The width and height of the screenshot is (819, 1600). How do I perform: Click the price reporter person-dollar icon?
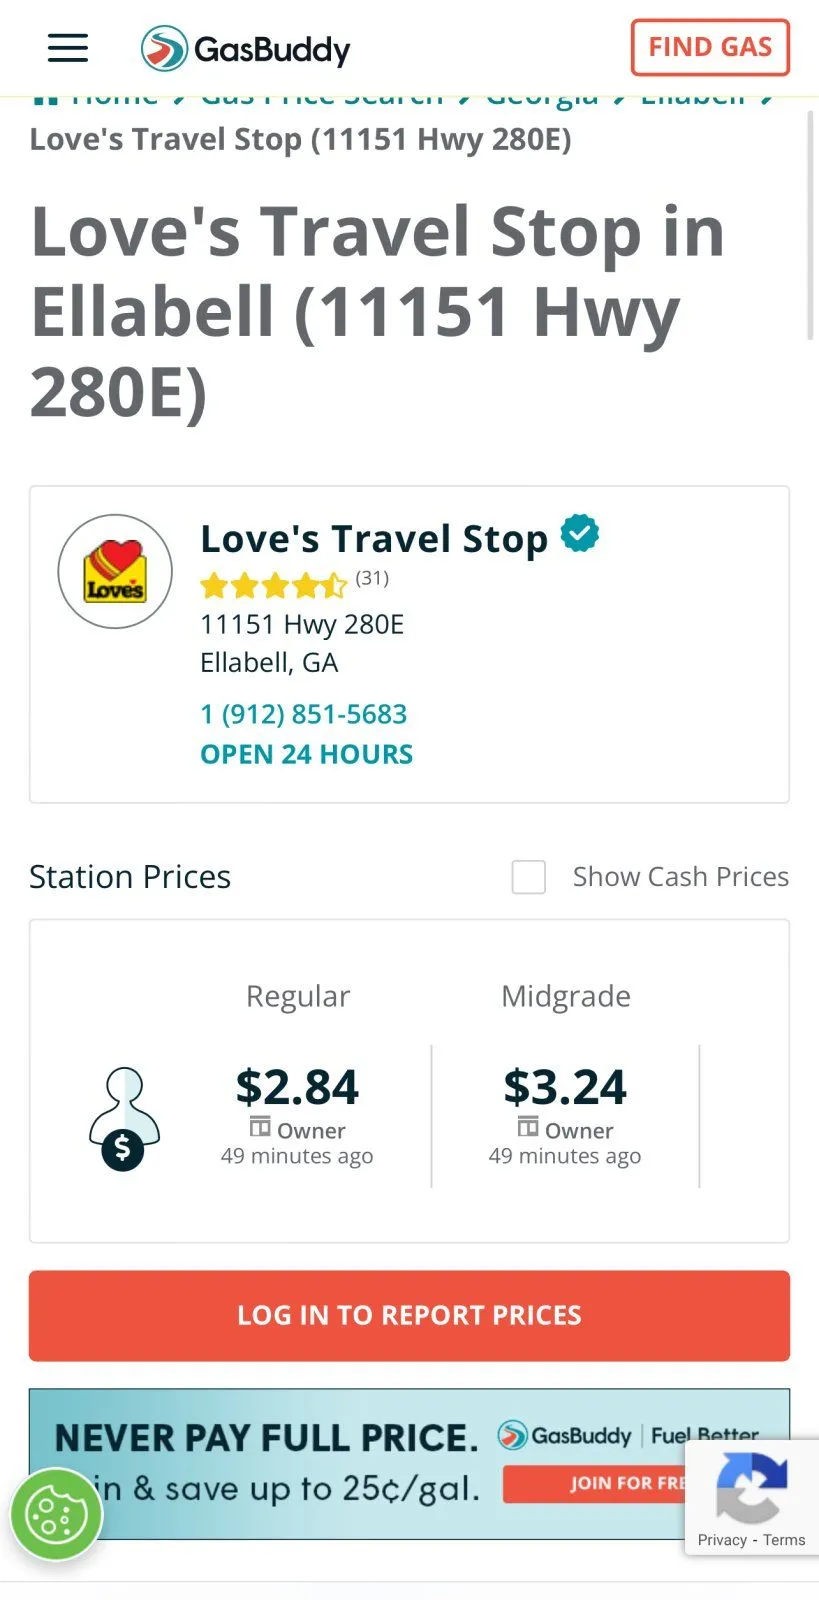124,1119
